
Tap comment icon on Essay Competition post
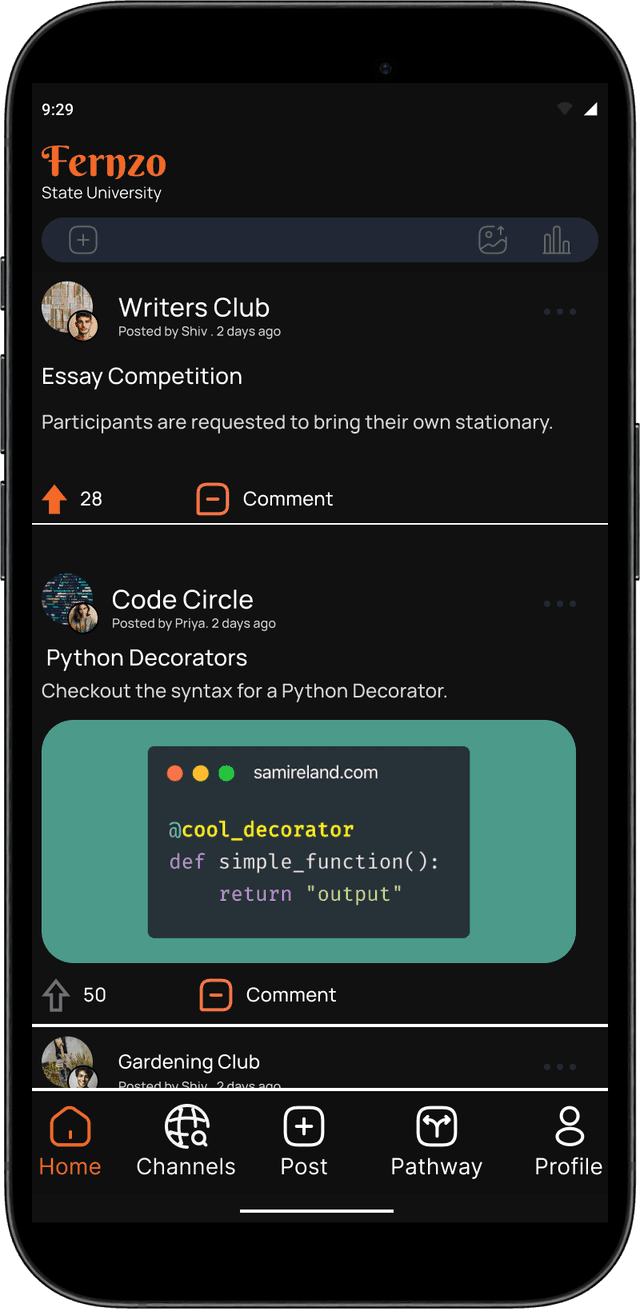pos(213,498)
